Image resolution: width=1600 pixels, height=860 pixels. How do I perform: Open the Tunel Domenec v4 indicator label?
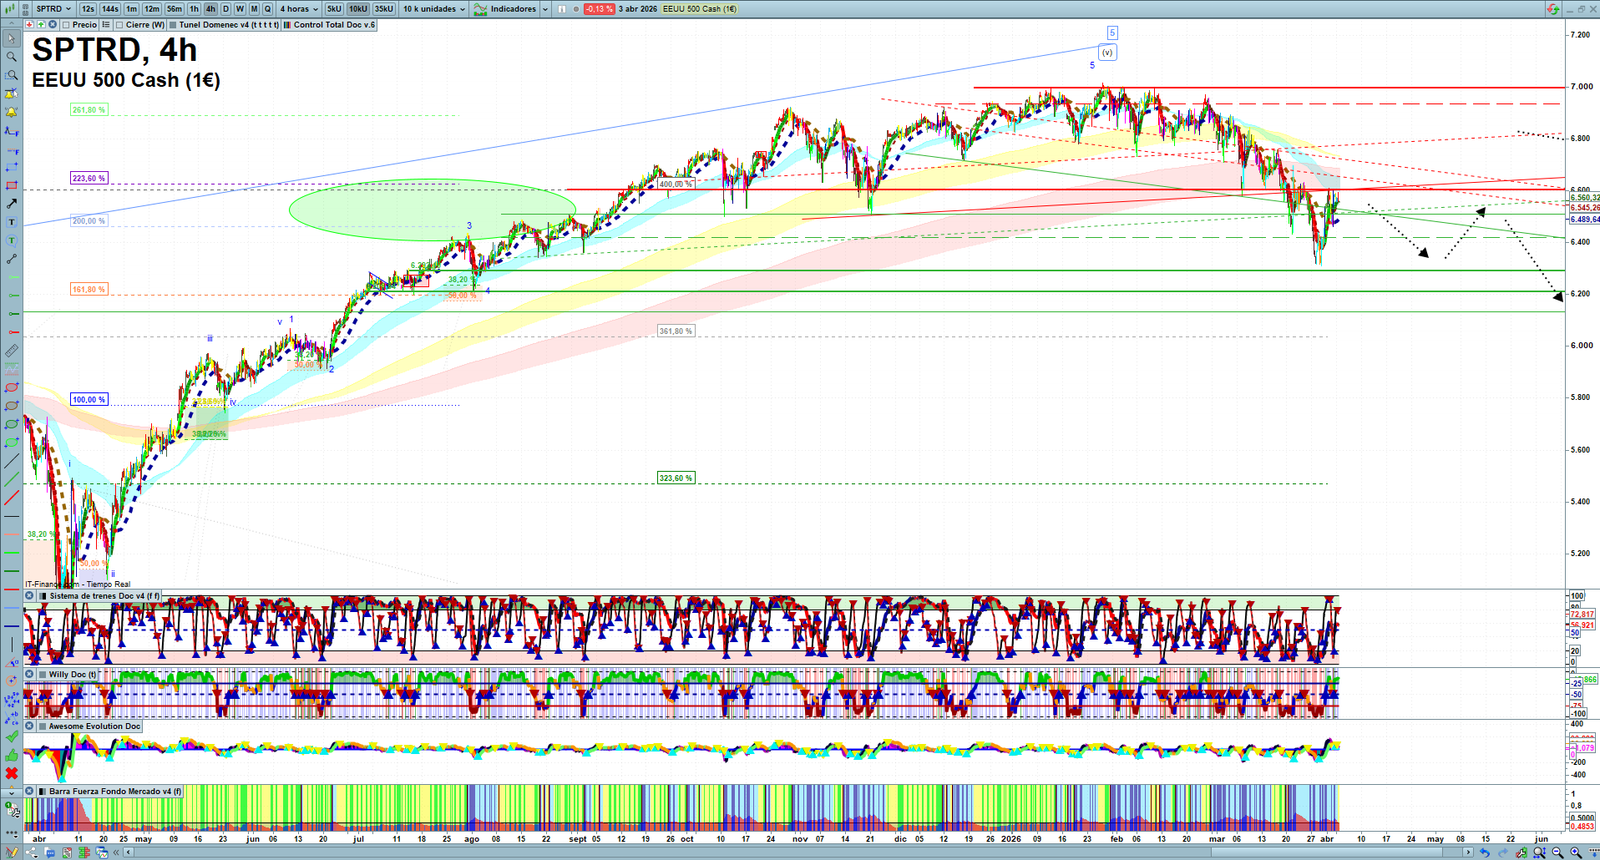coord(229,25)
